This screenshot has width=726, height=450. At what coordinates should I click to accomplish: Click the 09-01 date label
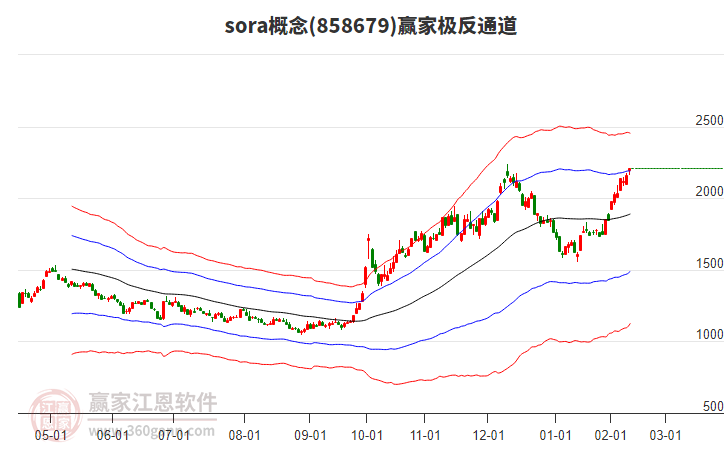coord(310,435)
